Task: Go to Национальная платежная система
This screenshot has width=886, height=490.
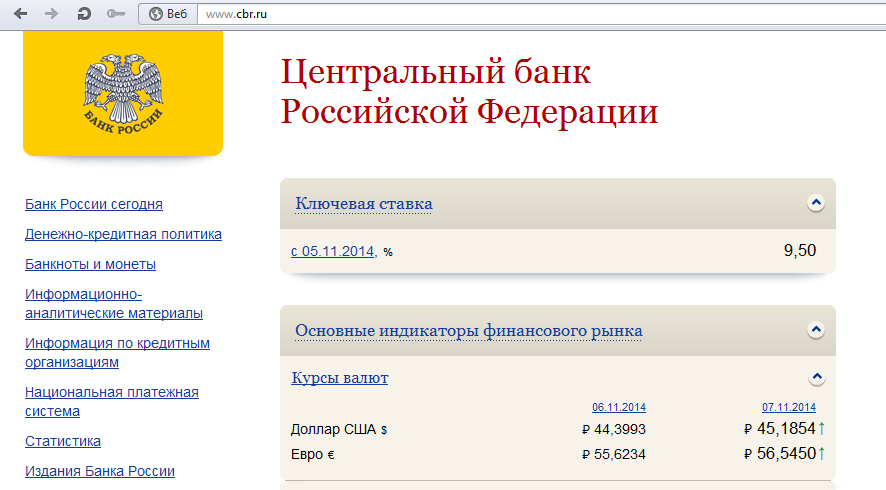Action: [111, 401]
